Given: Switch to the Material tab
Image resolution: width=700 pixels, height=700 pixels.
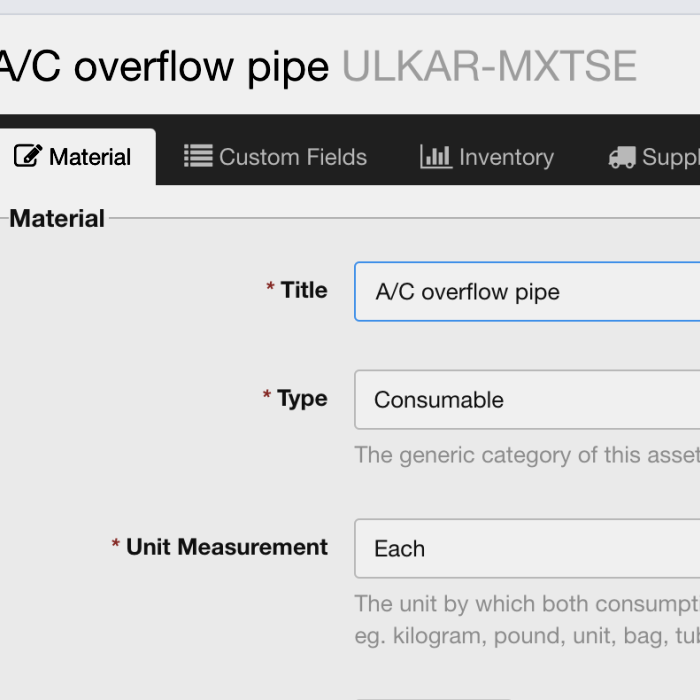Looking at the screenshot, I should point(90,157).
